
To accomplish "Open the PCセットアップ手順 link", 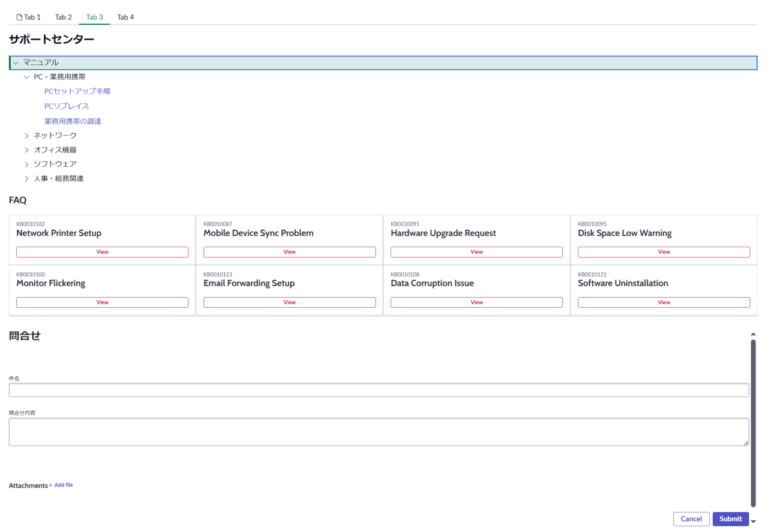I will (77, 91).
